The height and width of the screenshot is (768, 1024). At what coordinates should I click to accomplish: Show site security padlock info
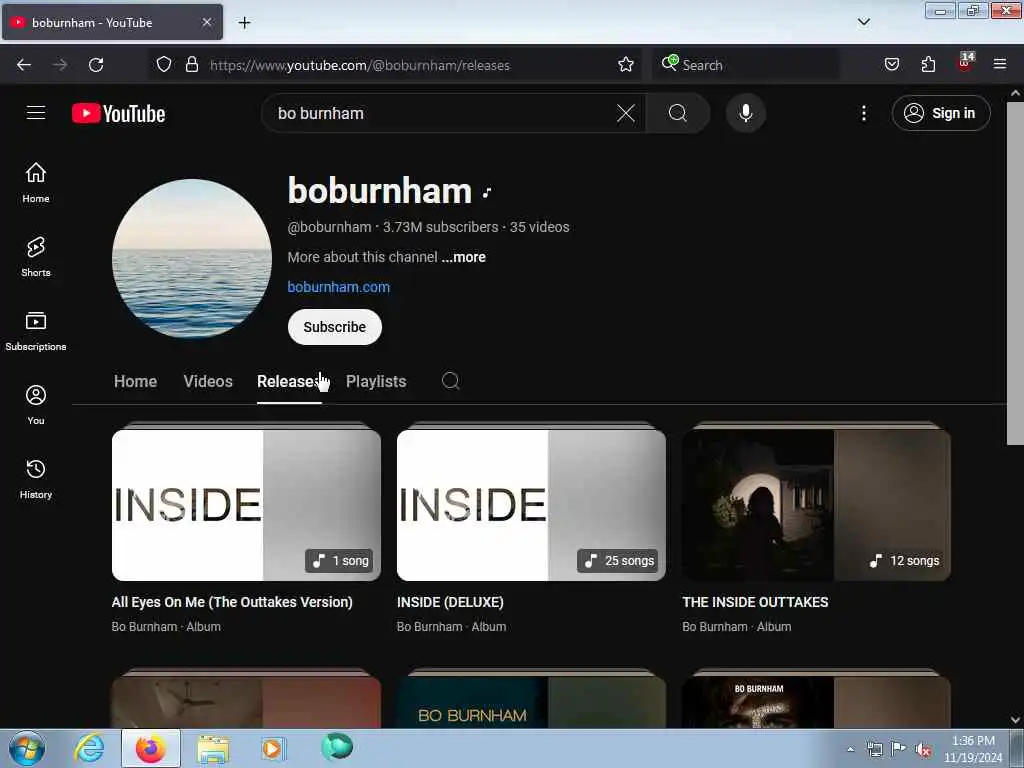point(191,64)
